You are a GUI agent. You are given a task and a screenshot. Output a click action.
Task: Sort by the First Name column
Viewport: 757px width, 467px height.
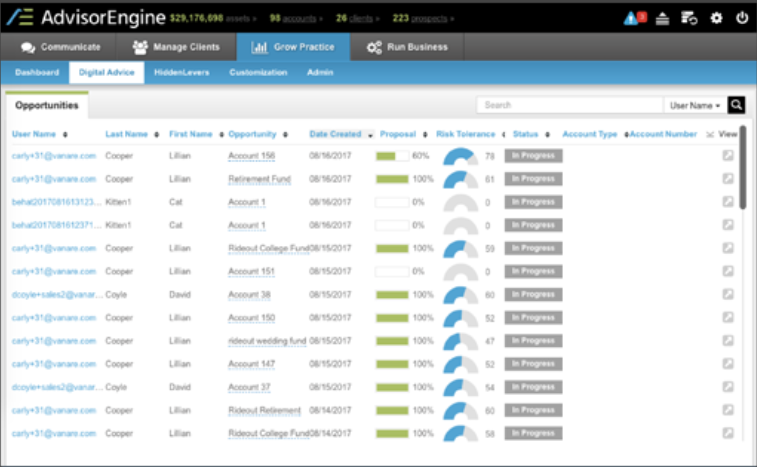pyautogui.click(x=196, y=134)
